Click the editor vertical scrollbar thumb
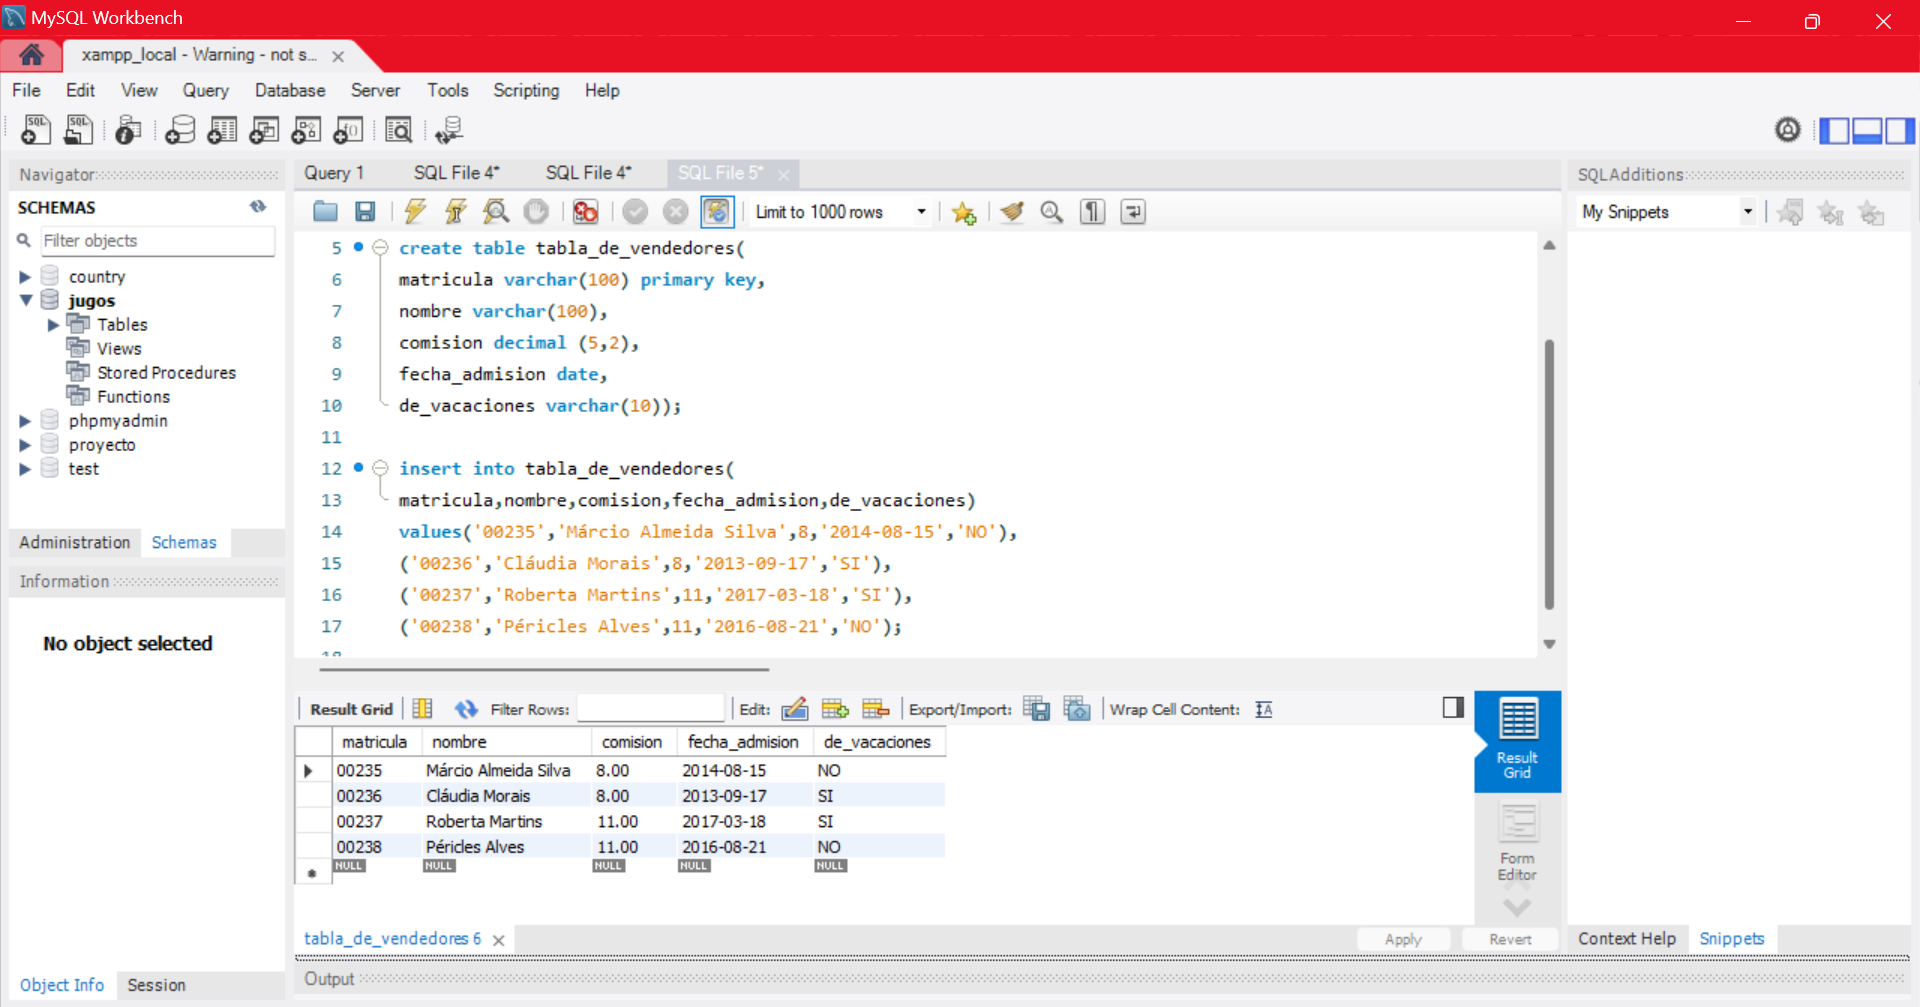 pyautogui.click(x=1549, y=474)
